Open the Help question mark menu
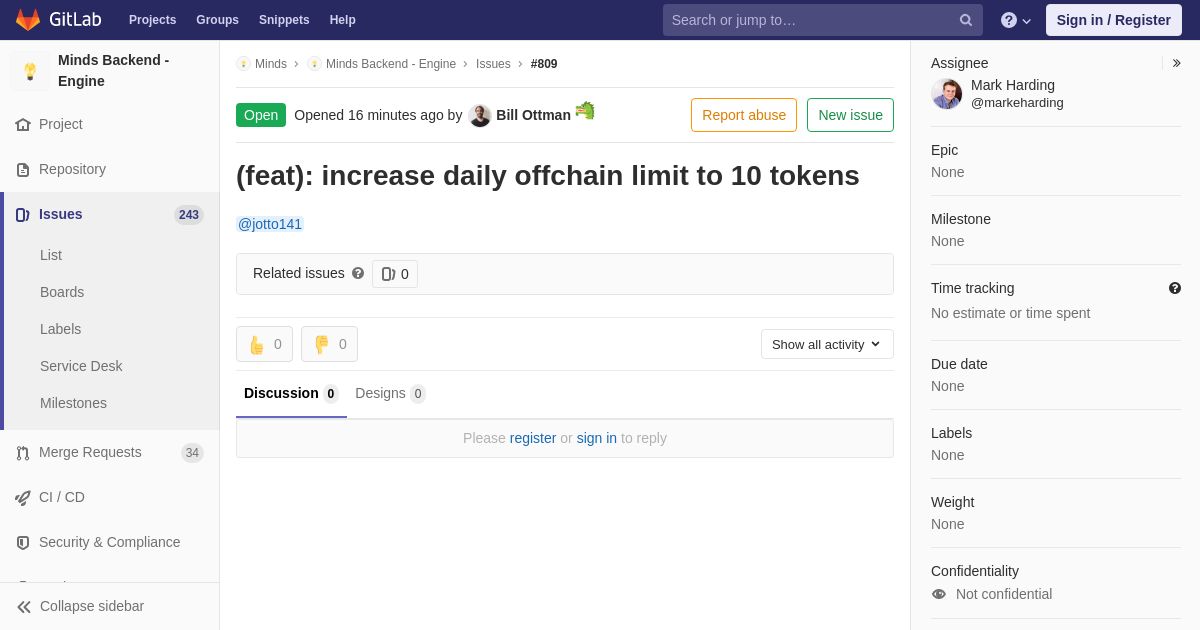The image size is (1200, 630). (1016, 20)
